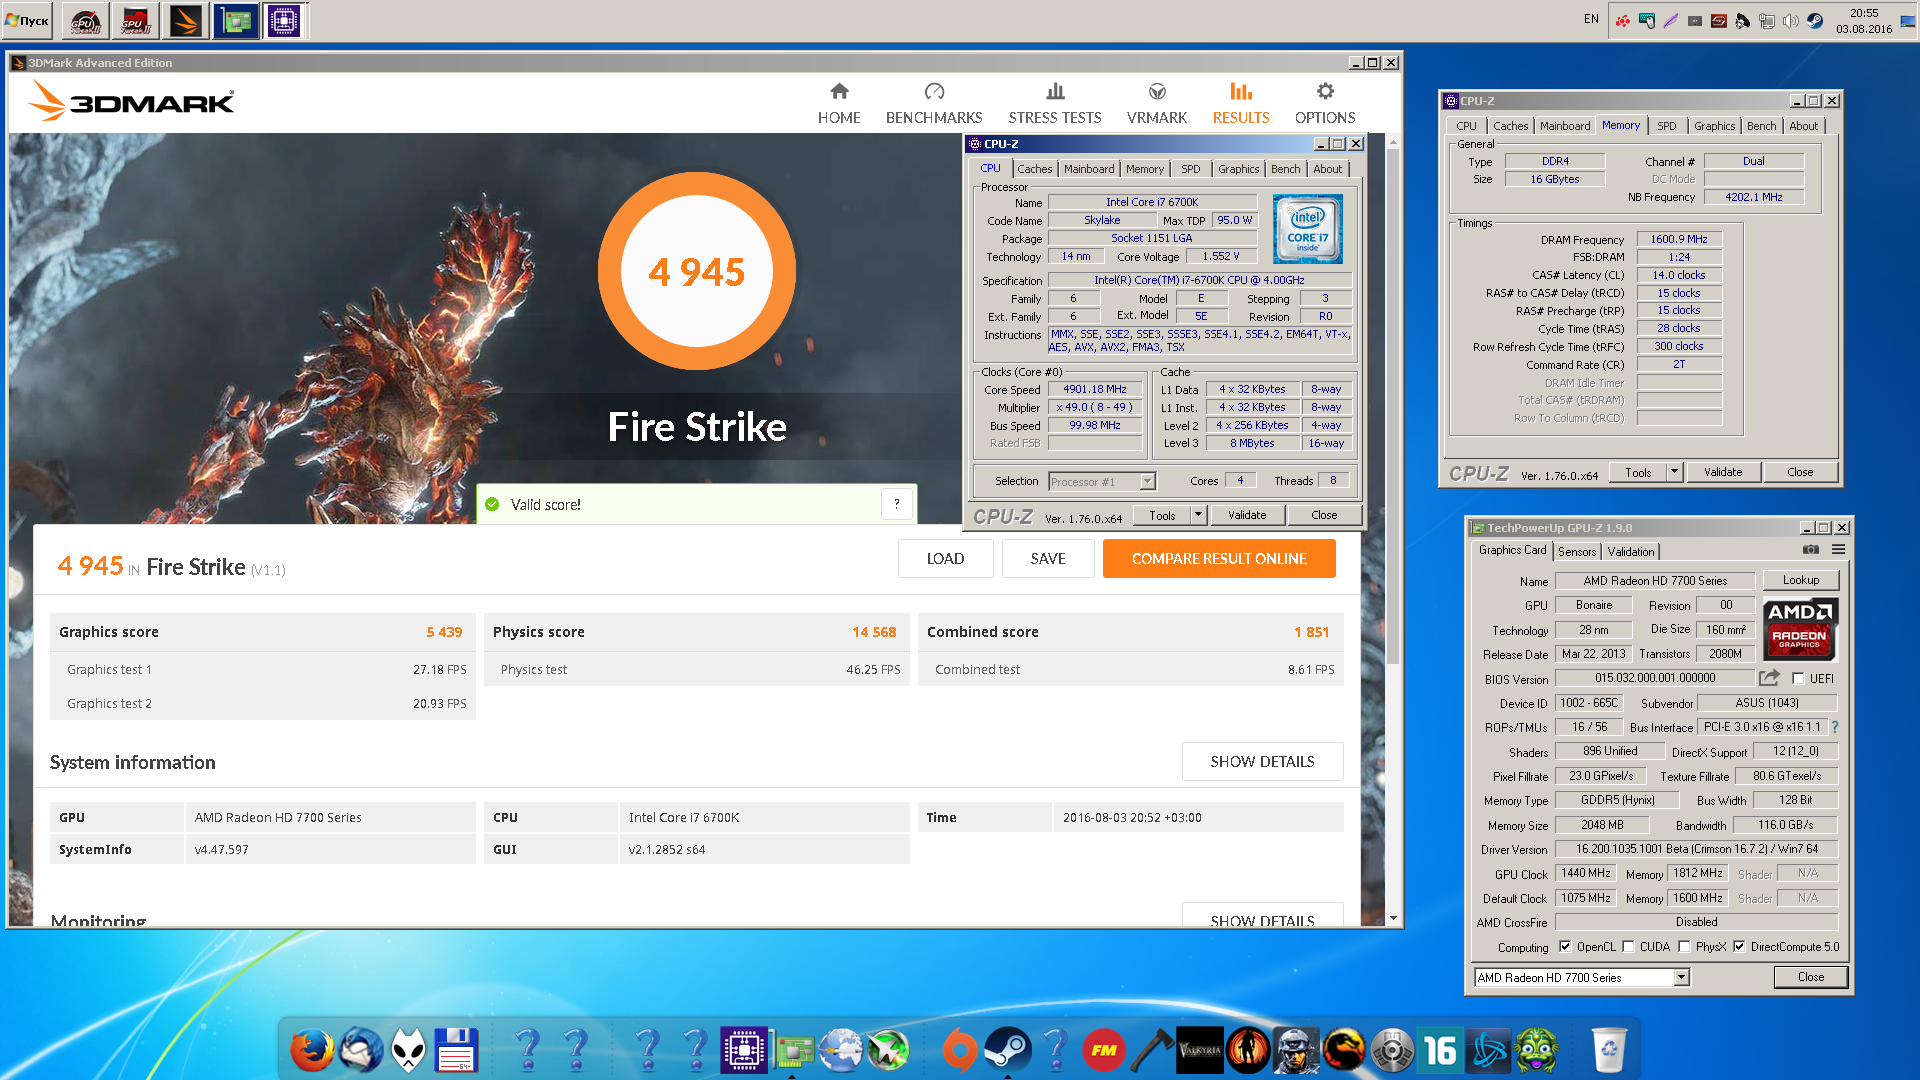Expand Tools arrow in CPU-Z Memory window

[1674, 472]
